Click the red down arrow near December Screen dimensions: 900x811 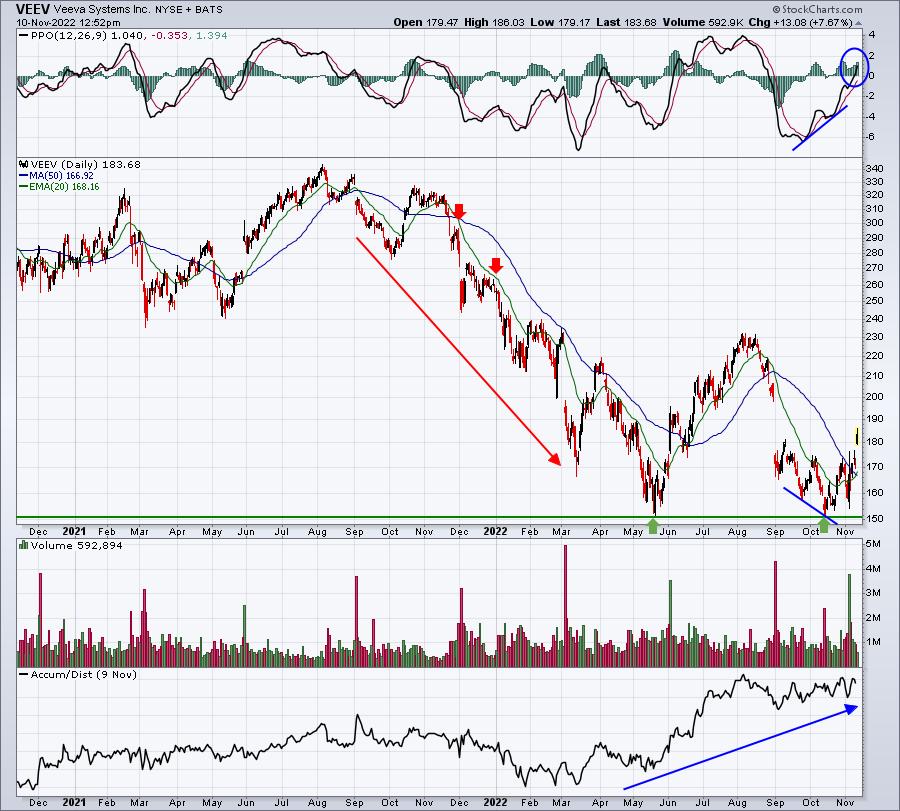click(x=459, y=211)
